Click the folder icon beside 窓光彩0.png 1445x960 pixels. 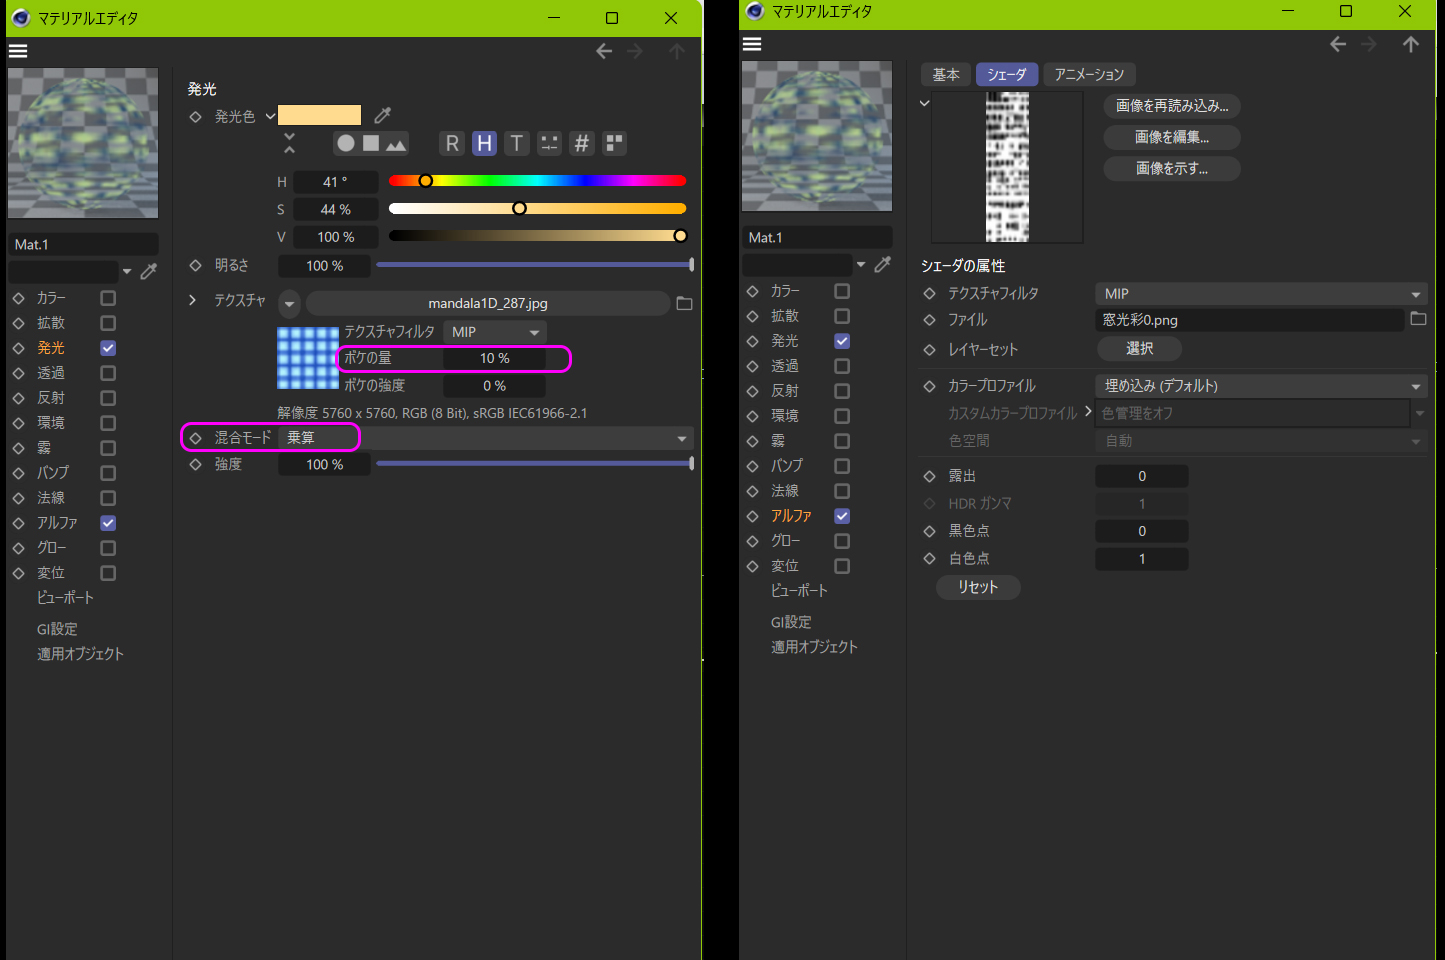[x=1418, y=319]
